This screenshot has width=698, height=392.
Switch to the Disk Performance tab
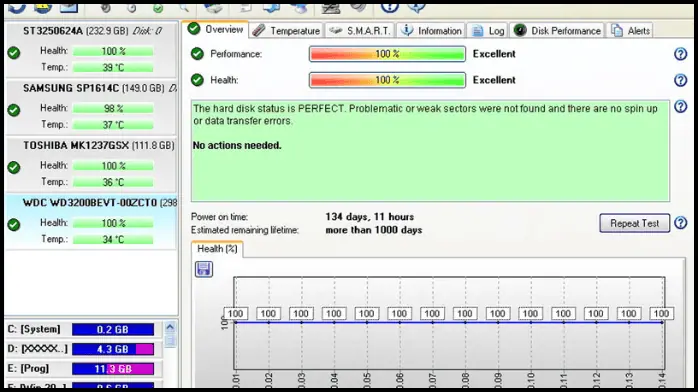coord(557,31)
